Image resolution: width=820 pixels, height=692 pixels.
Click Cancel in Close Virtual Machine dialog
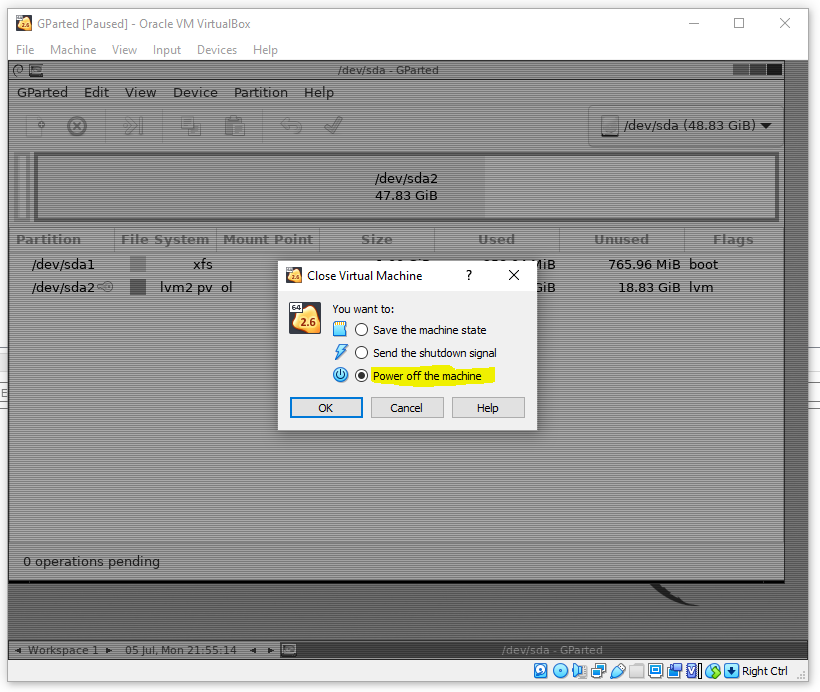click(x=407, y=407)
